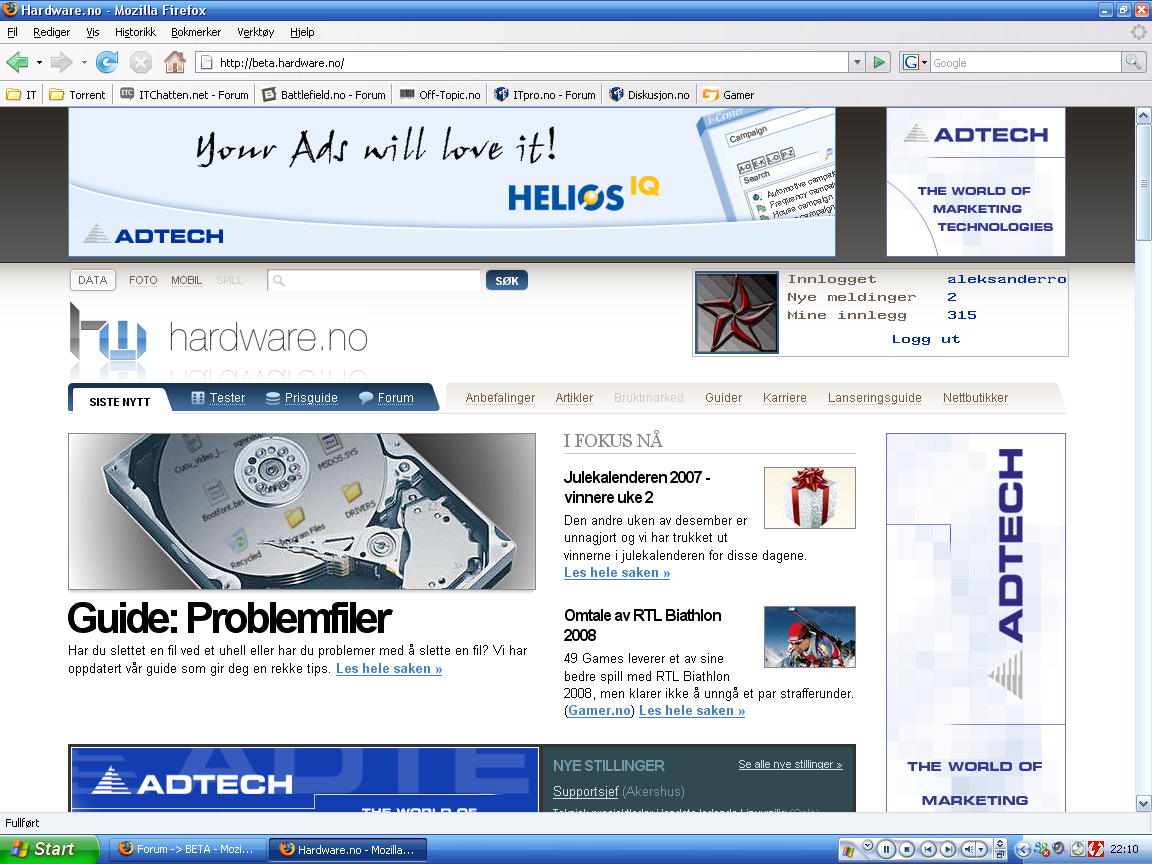Image resolution: width=1152 pixels, height=864 pixels.
Task: Click the search magnifier in Google box
Action: tap(1133, 62)
